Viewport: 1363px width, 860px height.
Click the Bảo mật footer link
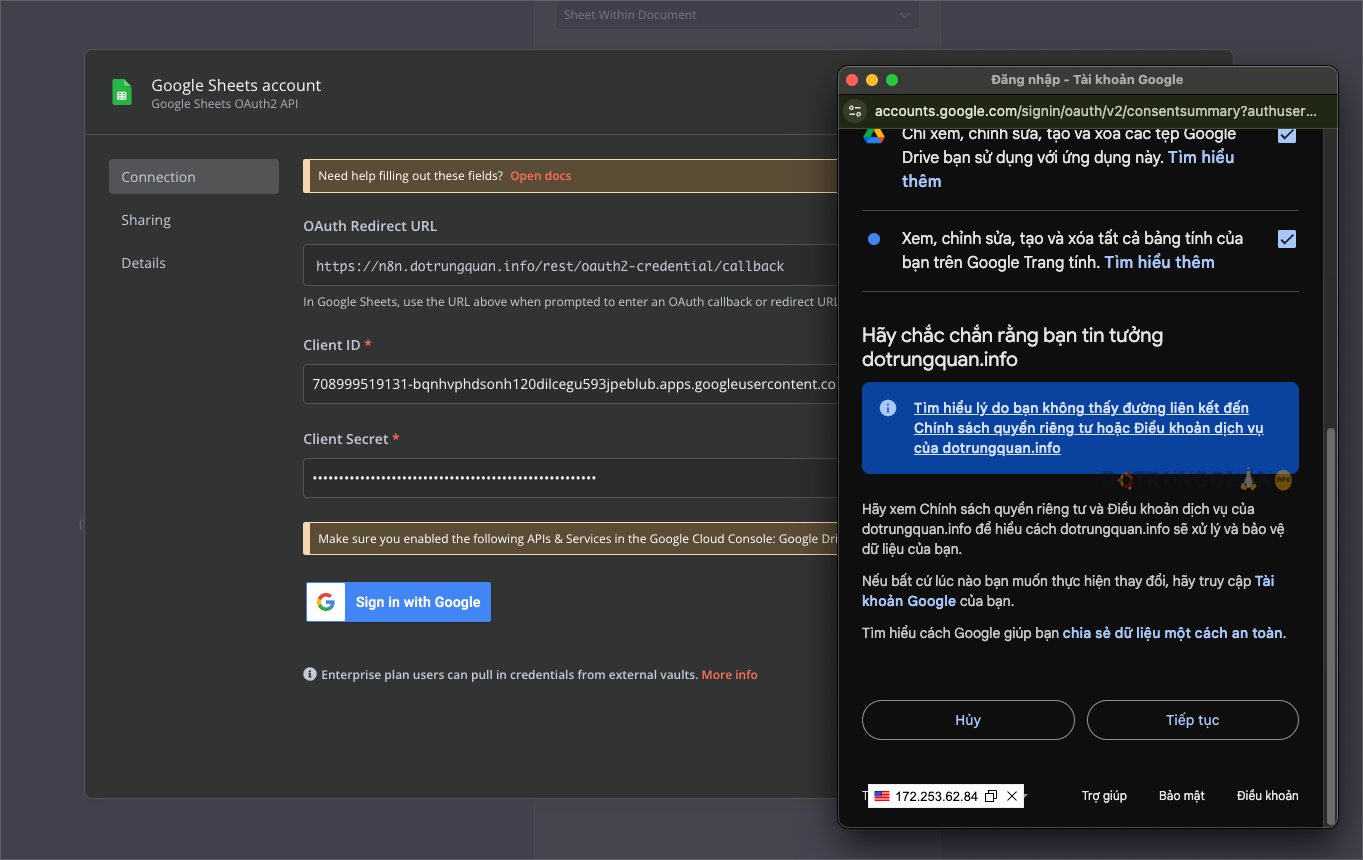pos(1182,796)
